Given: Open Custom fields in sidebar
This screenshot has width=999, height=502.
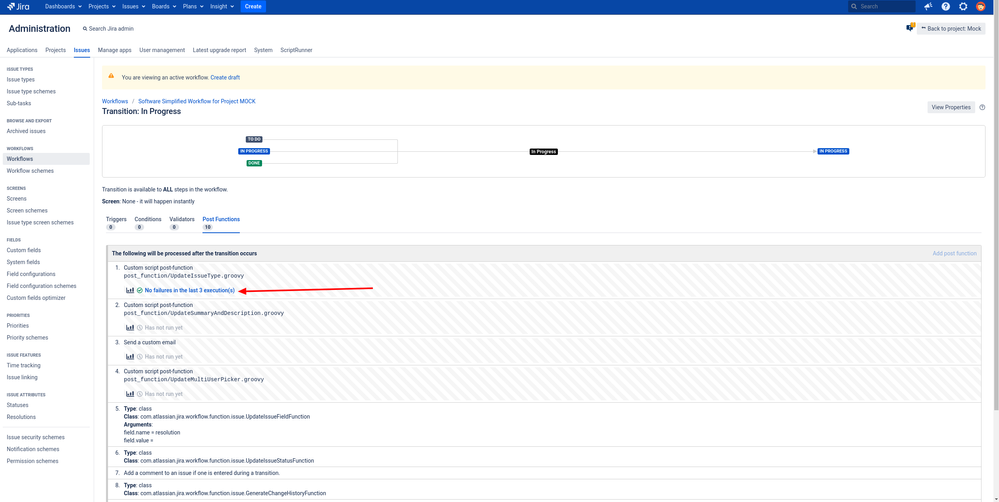Looking at the screenshot, I should tap(24, 250).
